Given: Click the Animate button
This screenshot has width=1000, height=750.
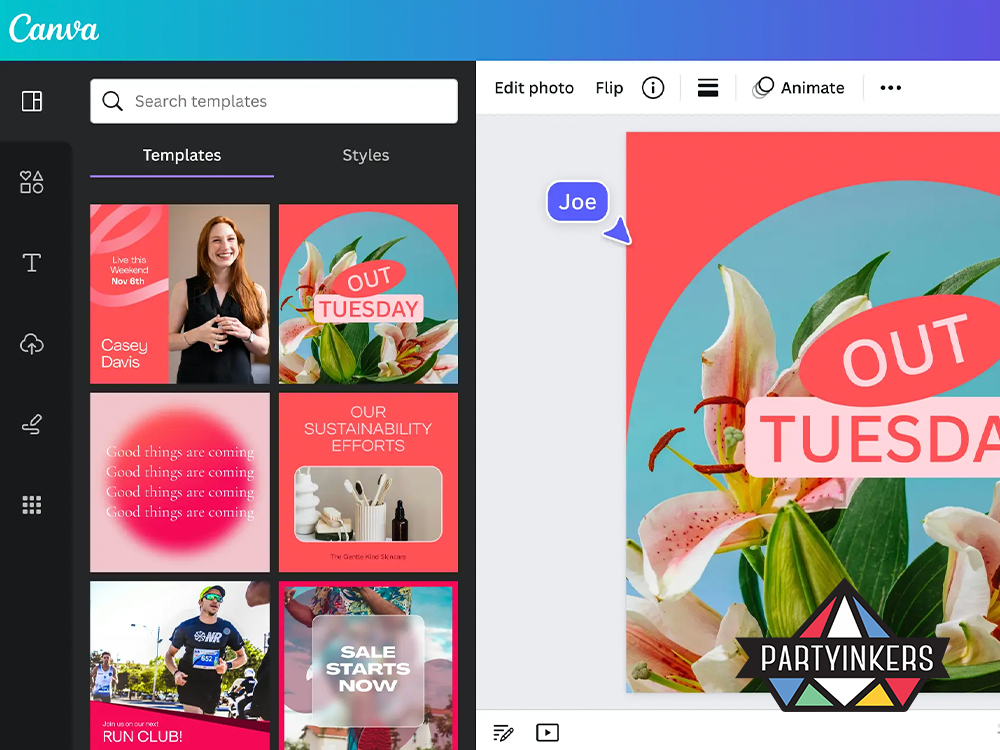Looking at the screenshot, I should coord(798,88).
